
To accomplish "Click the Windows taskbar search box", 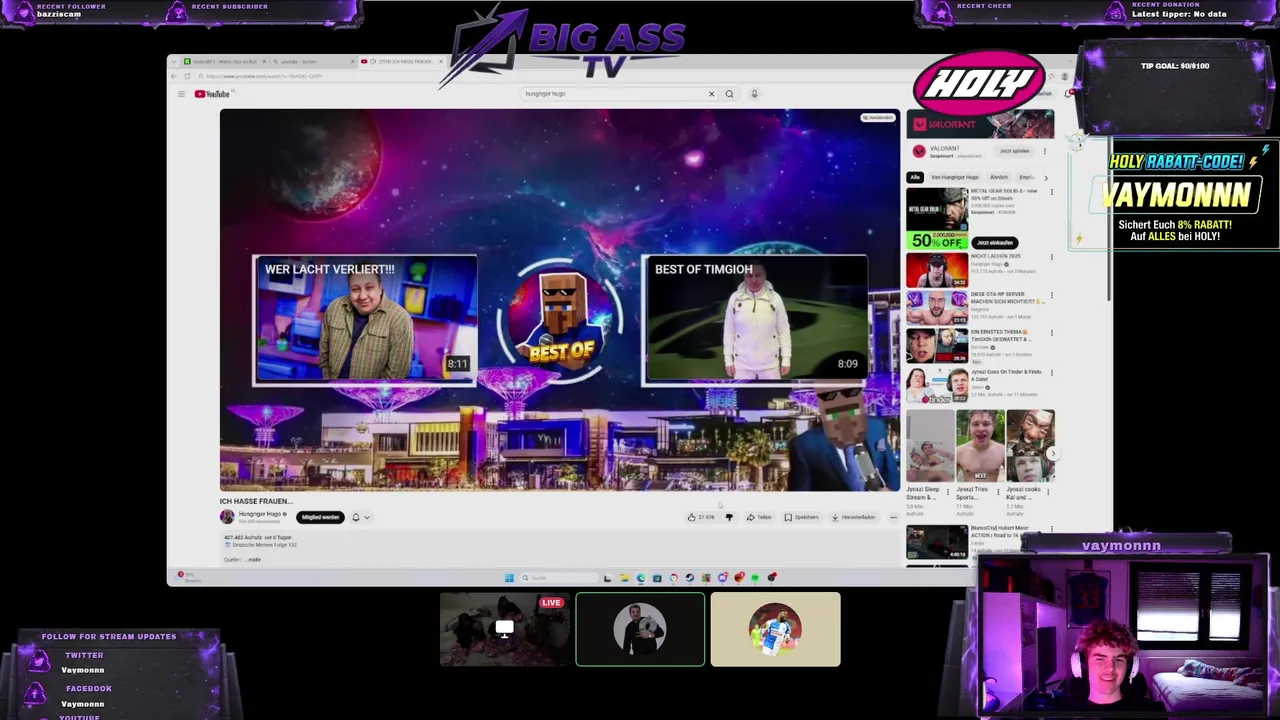I will pos(558,578).
